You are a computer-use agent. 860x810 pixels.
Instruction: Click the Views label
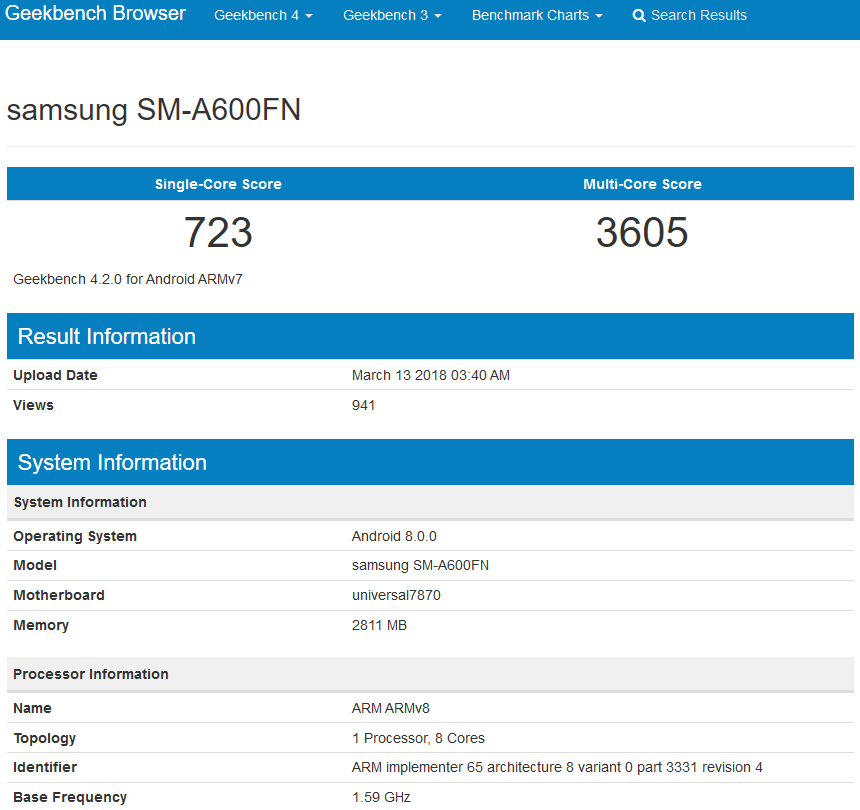click(33, 405)
